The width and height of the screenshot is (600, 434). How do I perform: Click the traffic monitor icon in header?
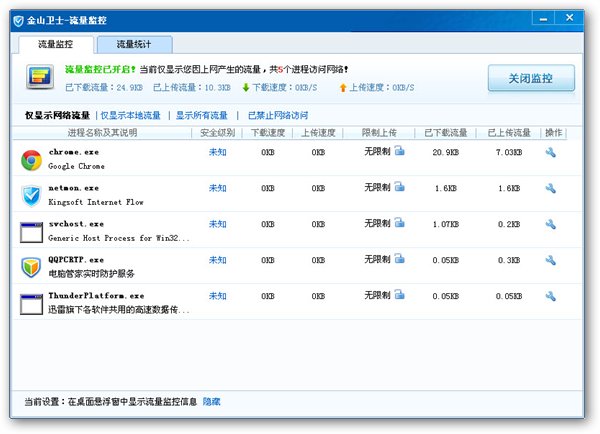[40, 77]
